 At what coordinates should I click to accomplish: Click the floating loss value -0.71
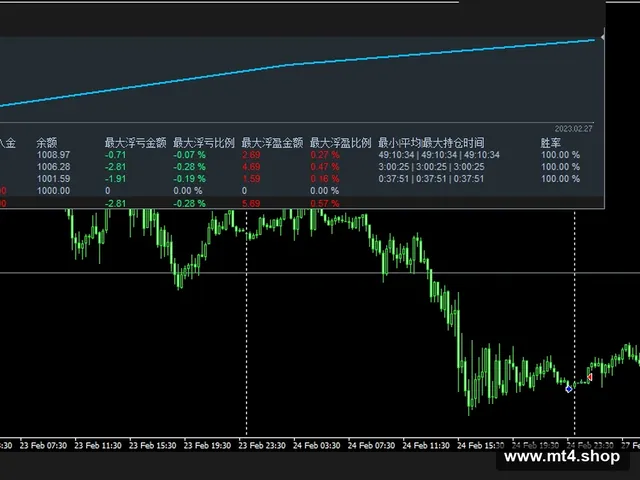point(116,155)
